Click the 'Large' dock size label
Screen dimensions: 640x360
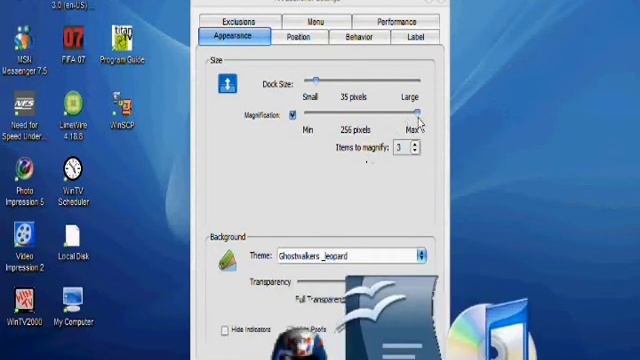click(x=410, y=97)
